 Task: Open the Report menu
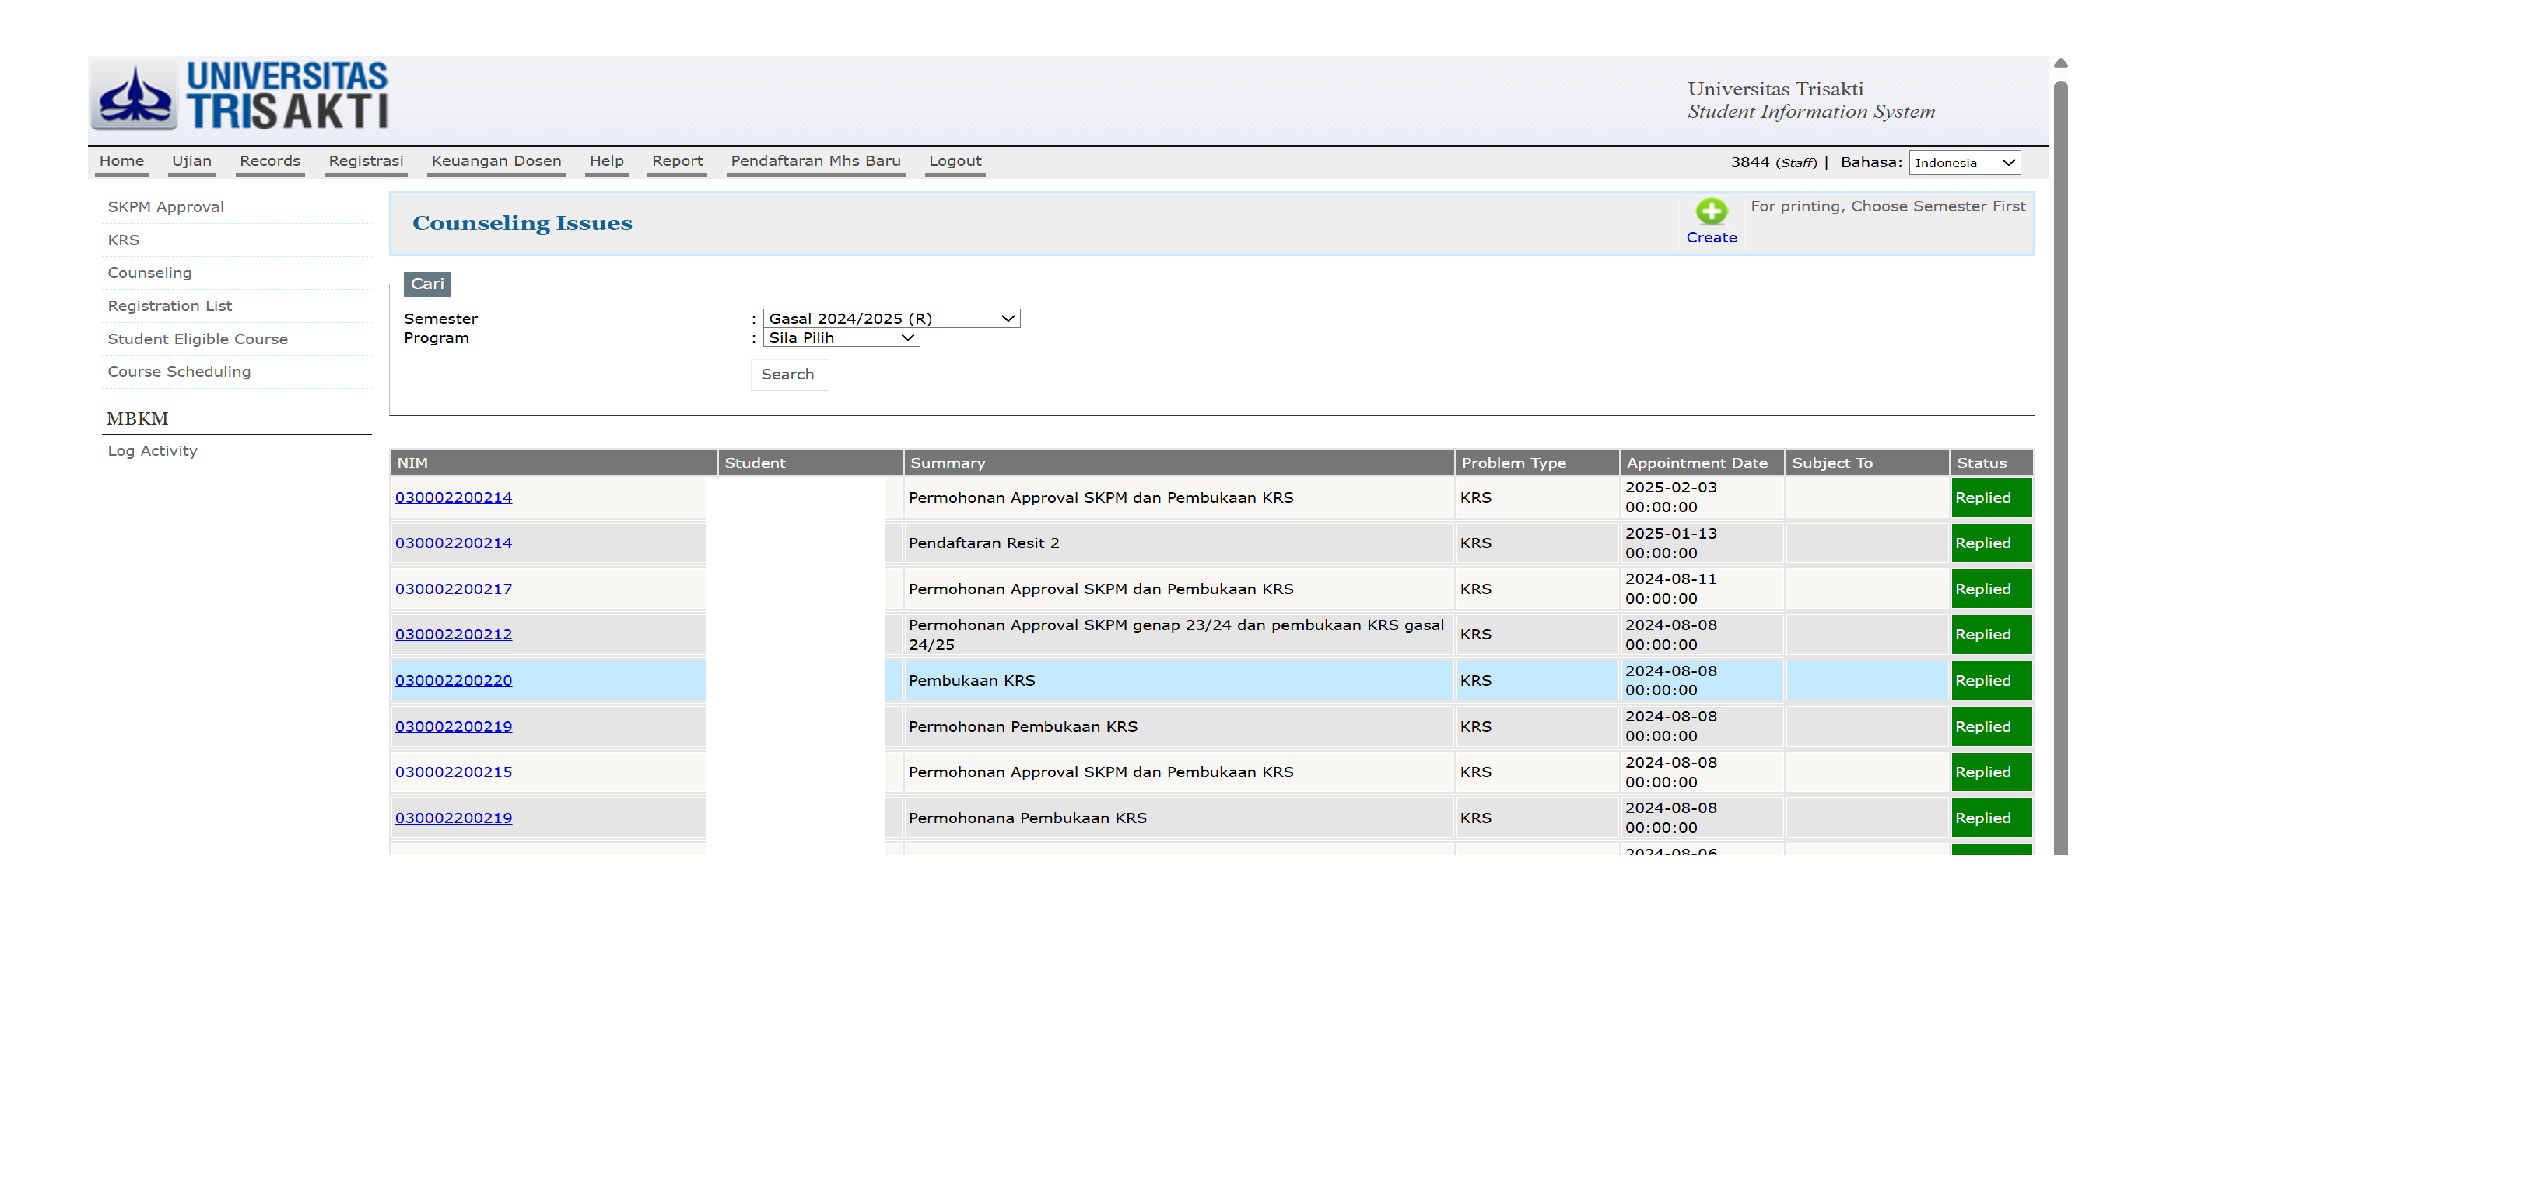[677, 161]
